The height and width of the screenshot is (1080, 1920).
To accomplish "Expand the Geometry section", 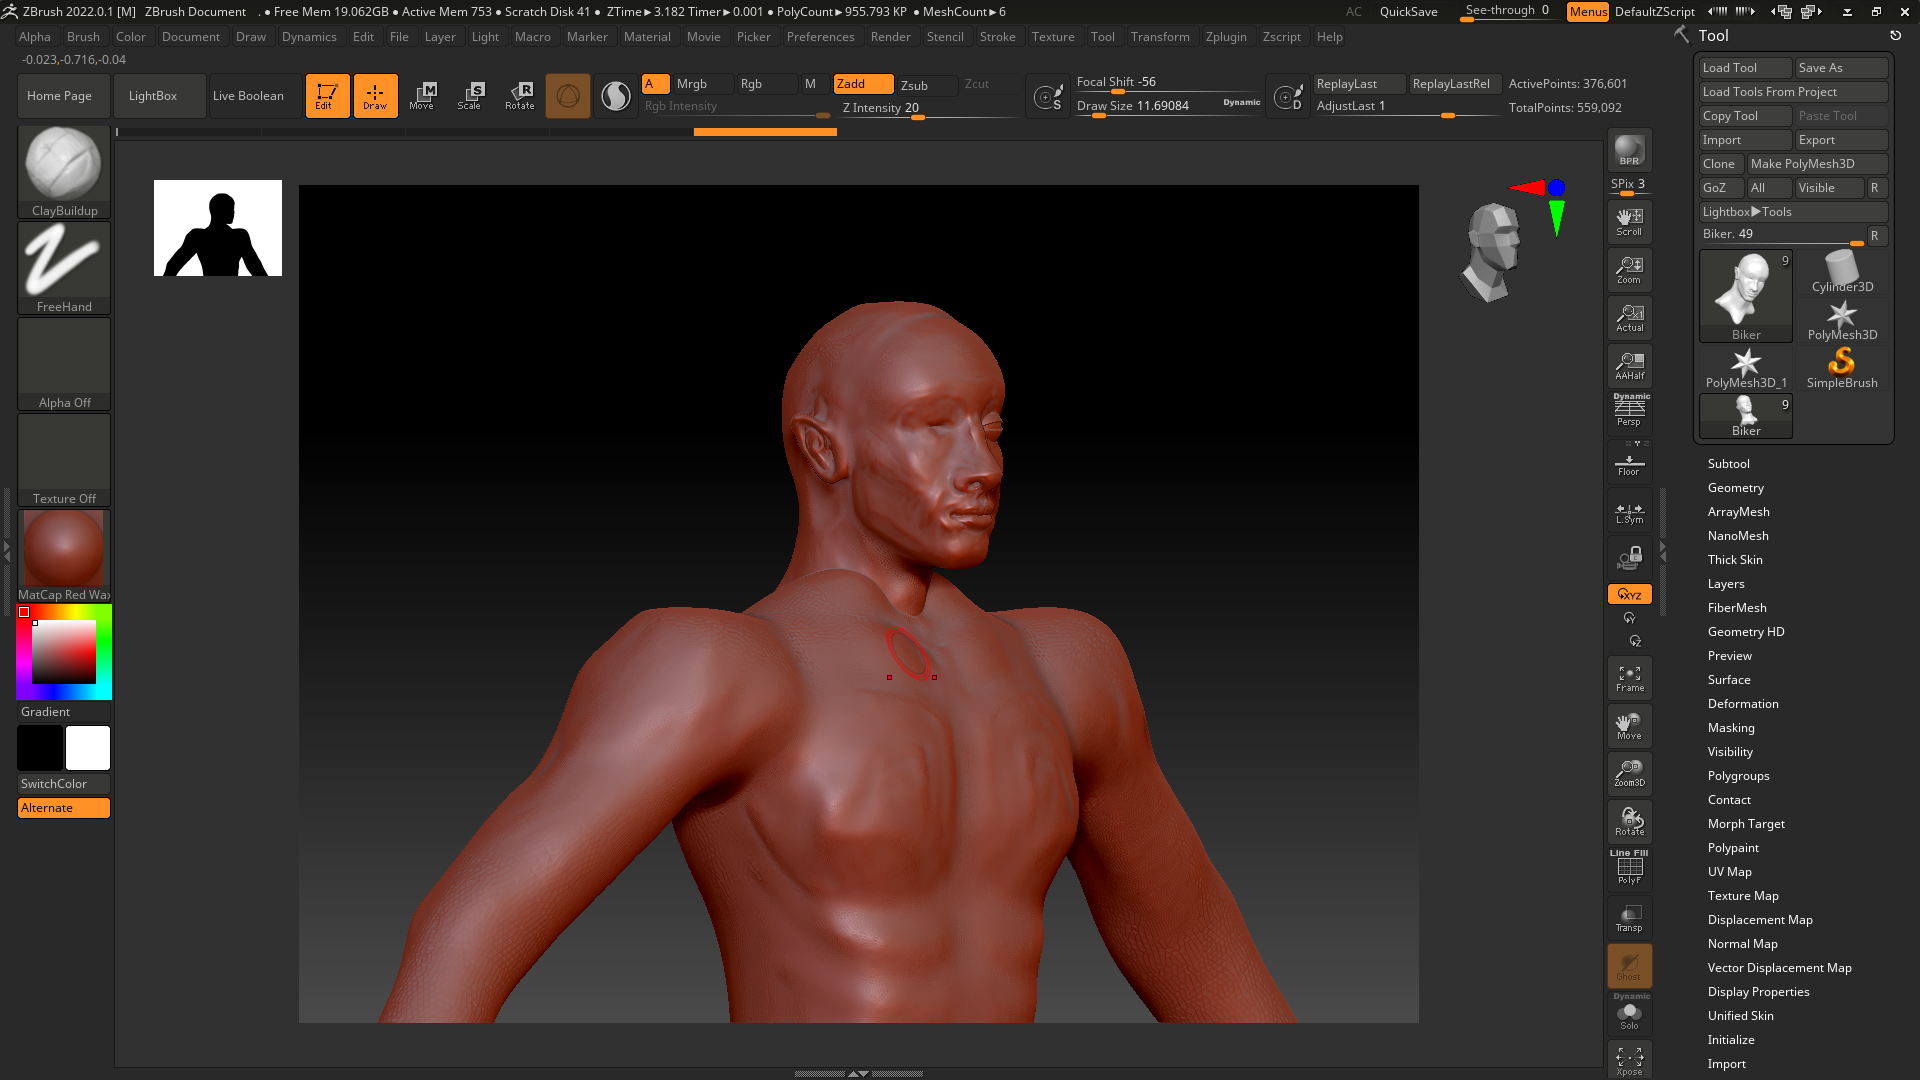I will [1735, 488].
